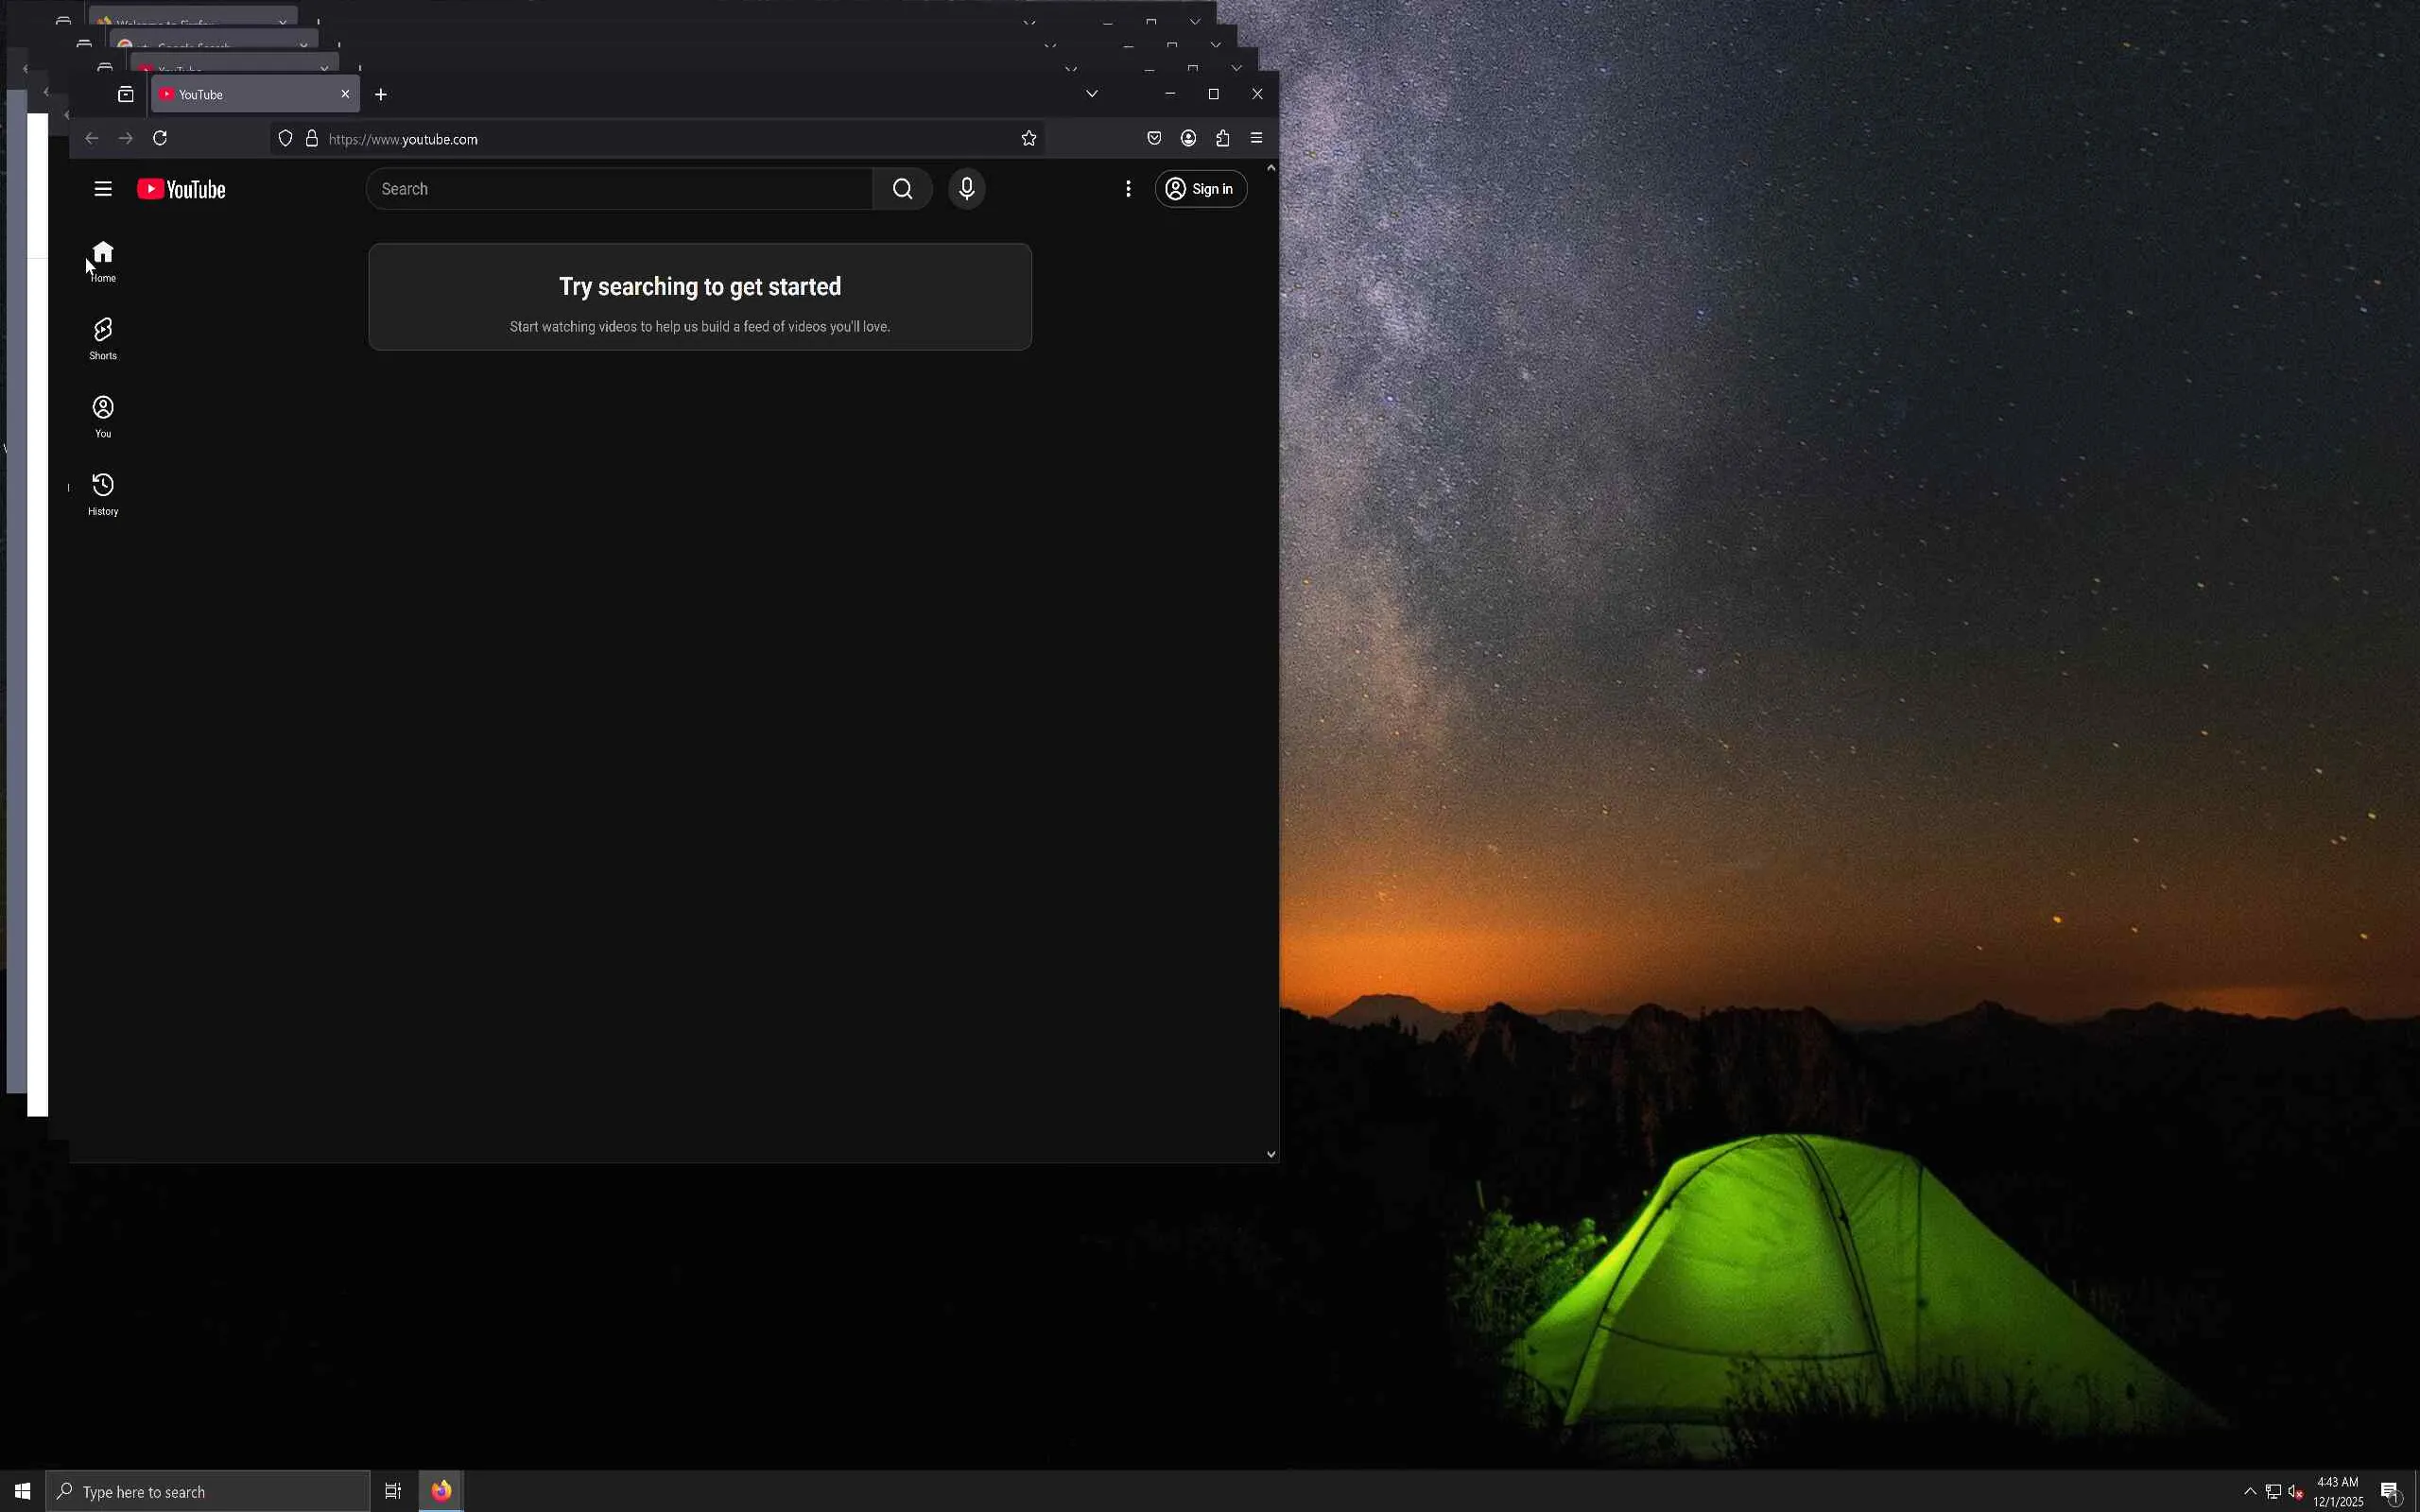Click the YouTube logo
2420x1512 pixels.
[x=181, y=189]
